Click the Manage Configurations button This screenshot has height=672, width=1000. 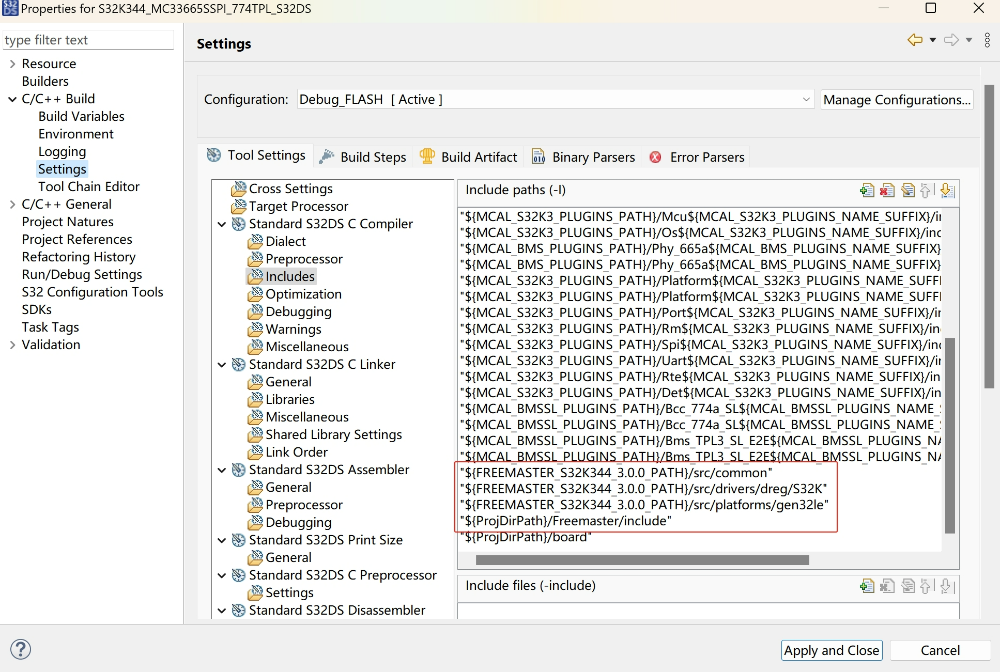(x=896, y=100)
